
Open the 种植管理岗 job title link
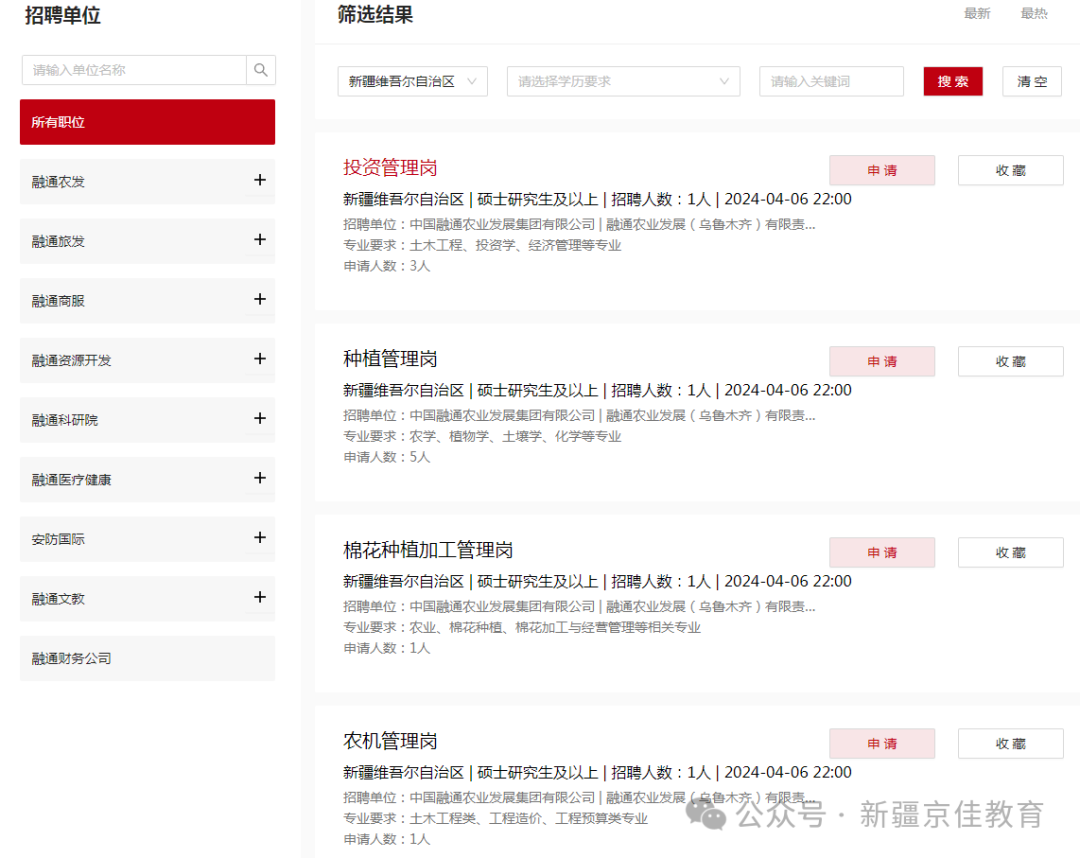coord(390,359)
